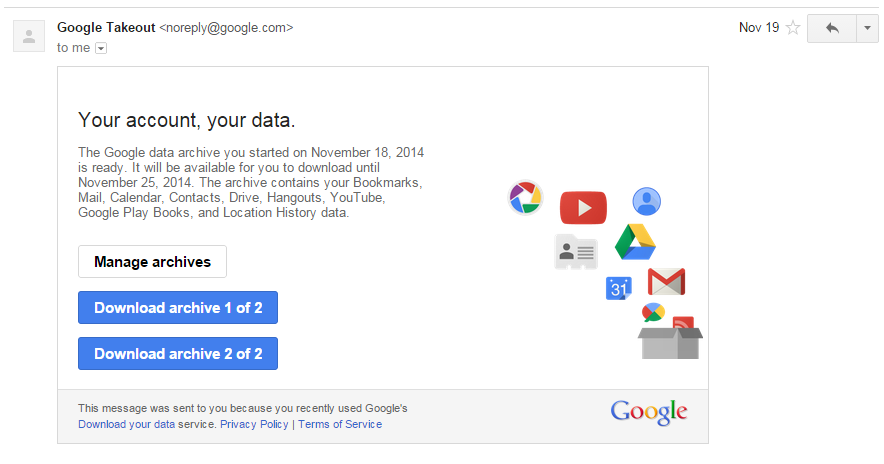884x464 pixels.
Task: Click the Google Calendar 31 icon
Action: [618, 289]
